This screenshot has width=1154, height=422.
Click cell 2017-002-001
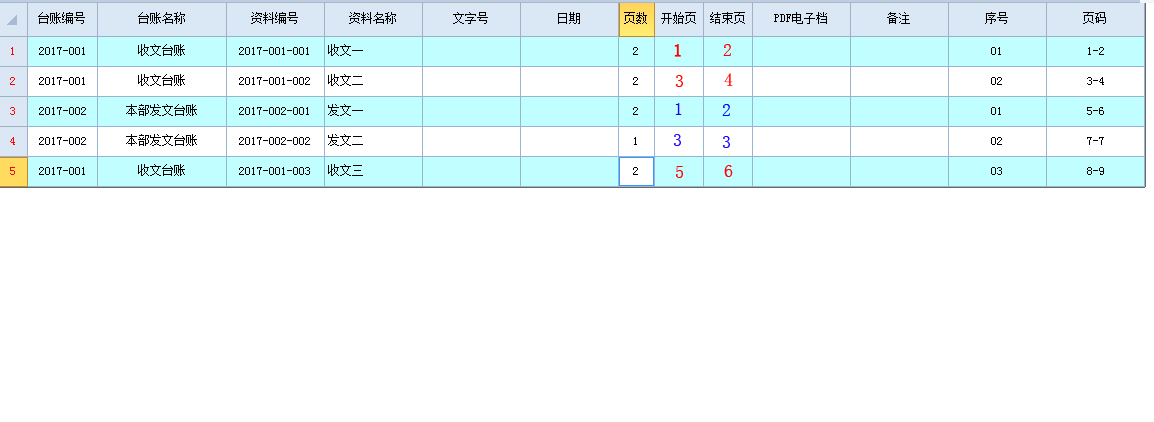(x=275, y=112)
